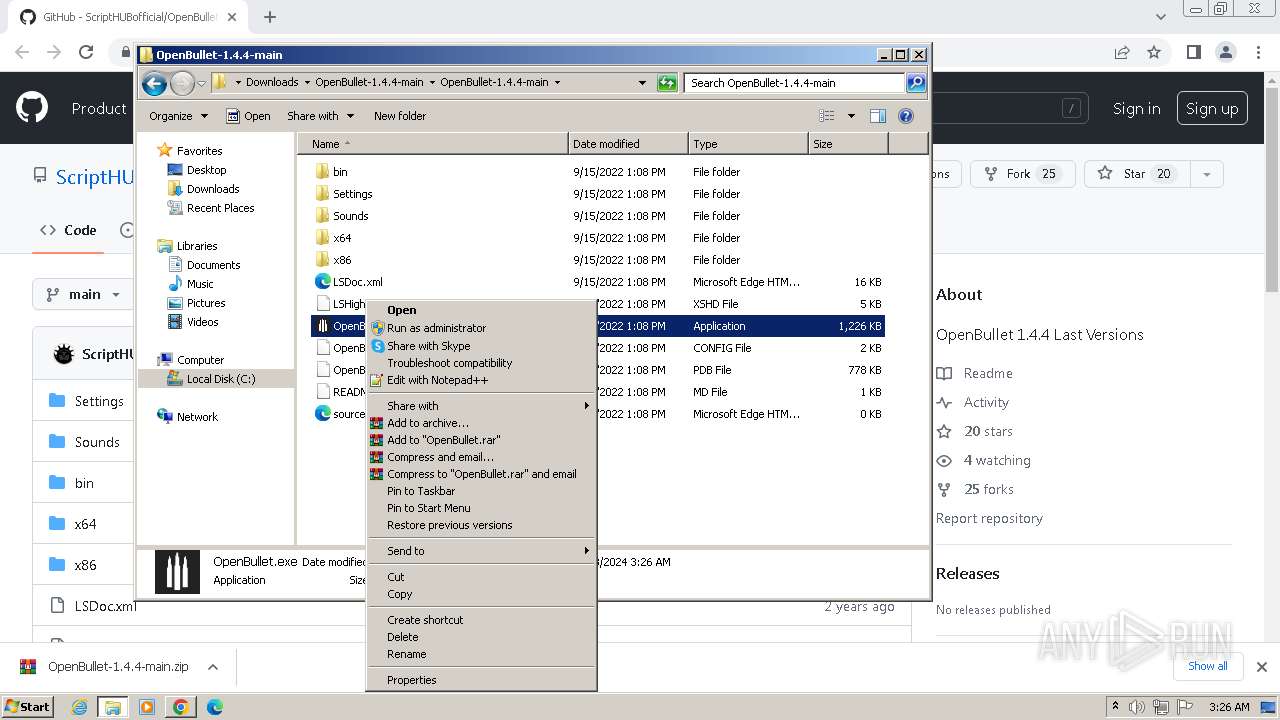Screen dimensions: 1280x720
Task: Toggle the preview pane icon
Action: 877,116
